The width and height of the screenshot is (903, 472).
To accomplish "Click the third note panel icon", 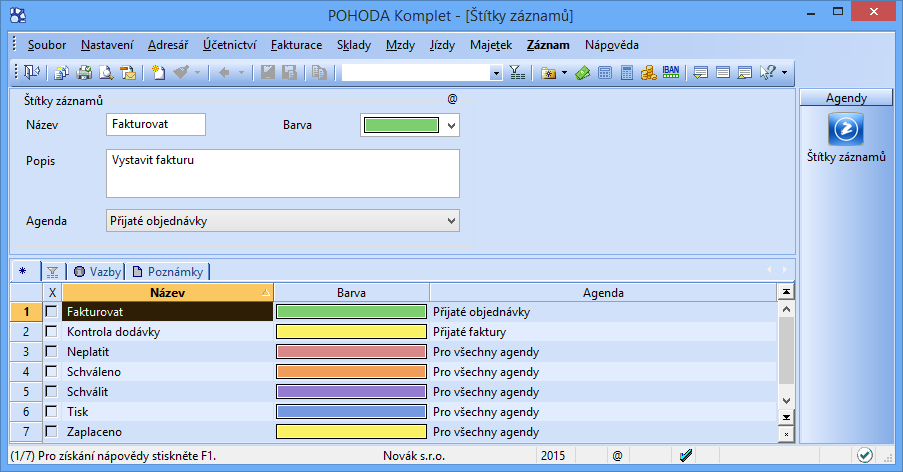I will [745, 73].
